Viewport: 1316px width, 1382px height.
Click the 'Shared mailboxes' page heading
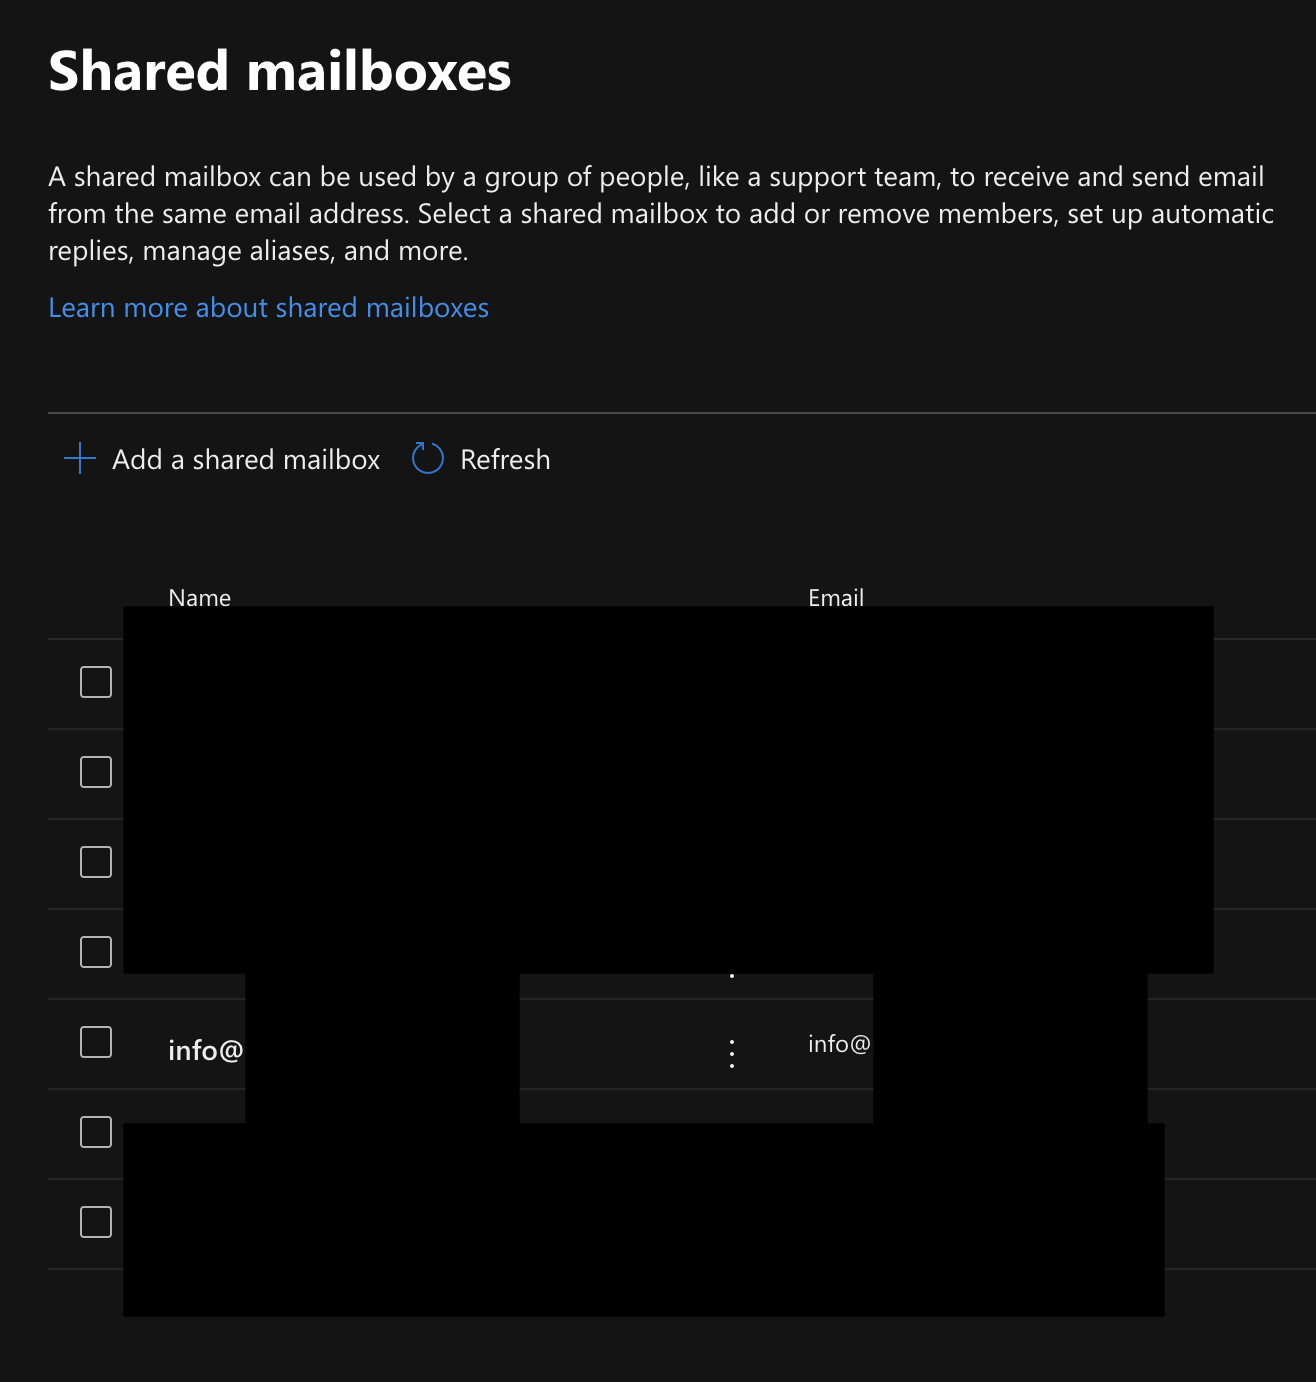[x=279, y=72]
